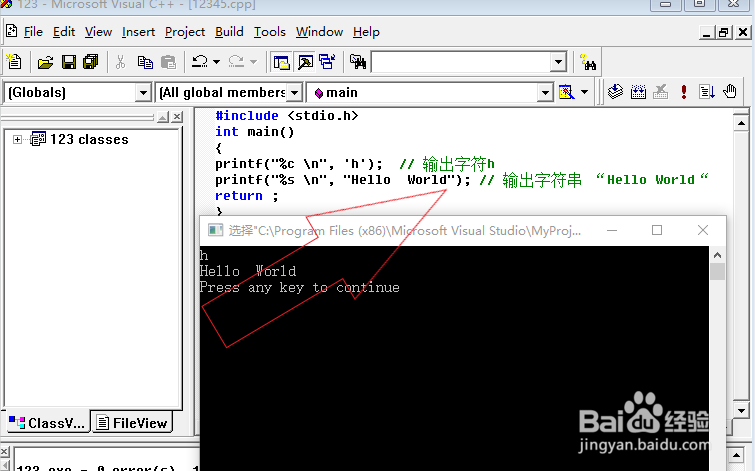Click the console window system menu icon
Viewport: 755px width, 471px height.
pyautogui.click(x=215, y=230)
